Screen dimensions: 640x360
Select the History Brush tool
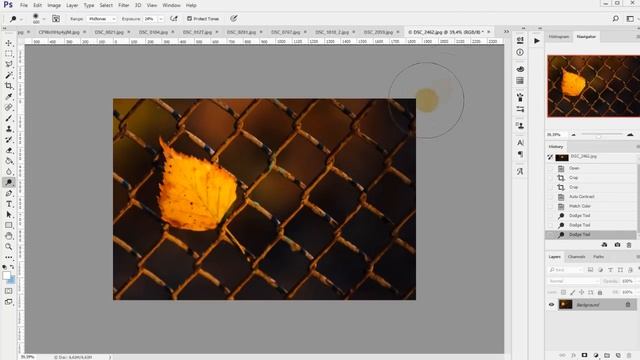click(9, 140)
